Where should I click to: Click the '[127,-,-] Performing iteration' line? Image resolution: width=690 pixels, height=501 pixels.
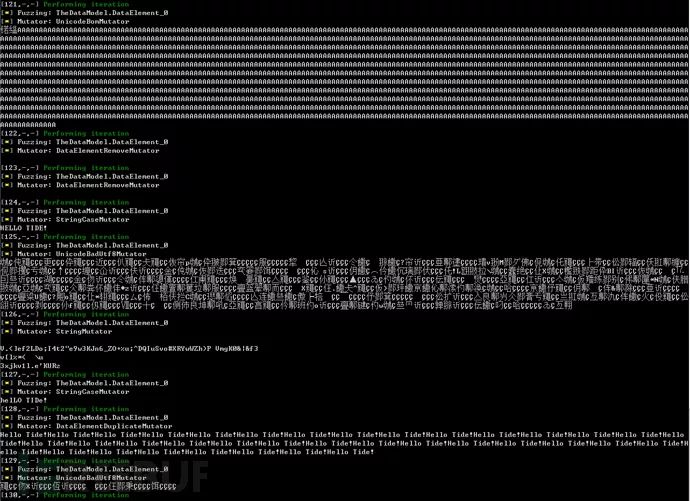65,374
